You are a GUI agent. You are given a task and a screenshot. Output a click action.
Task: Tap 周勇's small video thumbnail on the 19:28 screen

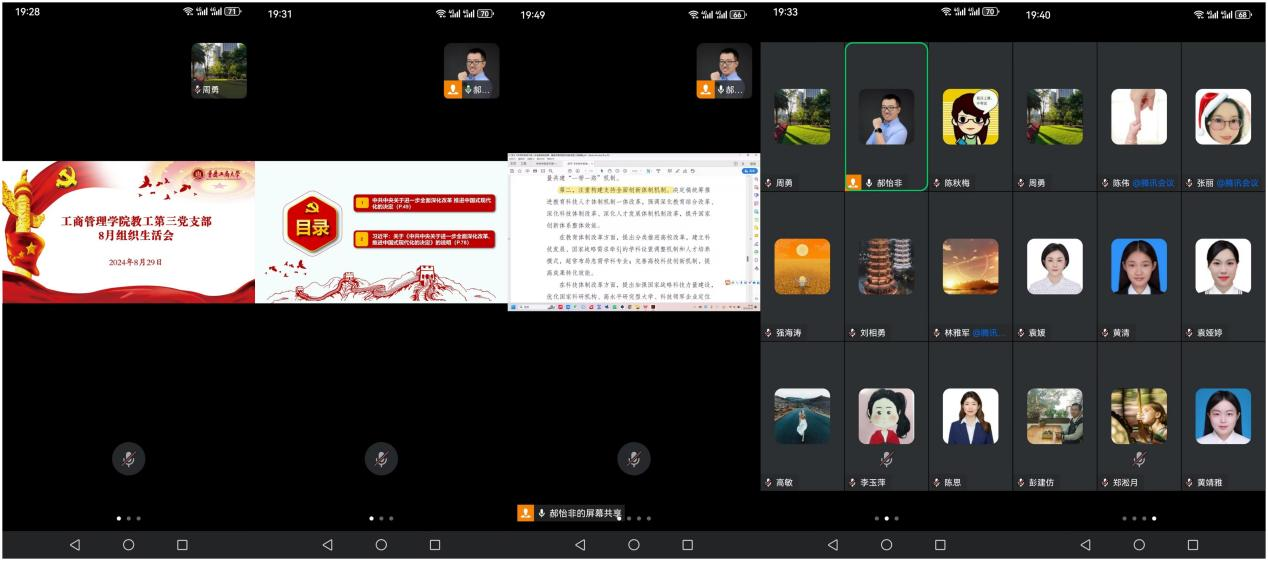coord(219,70)
